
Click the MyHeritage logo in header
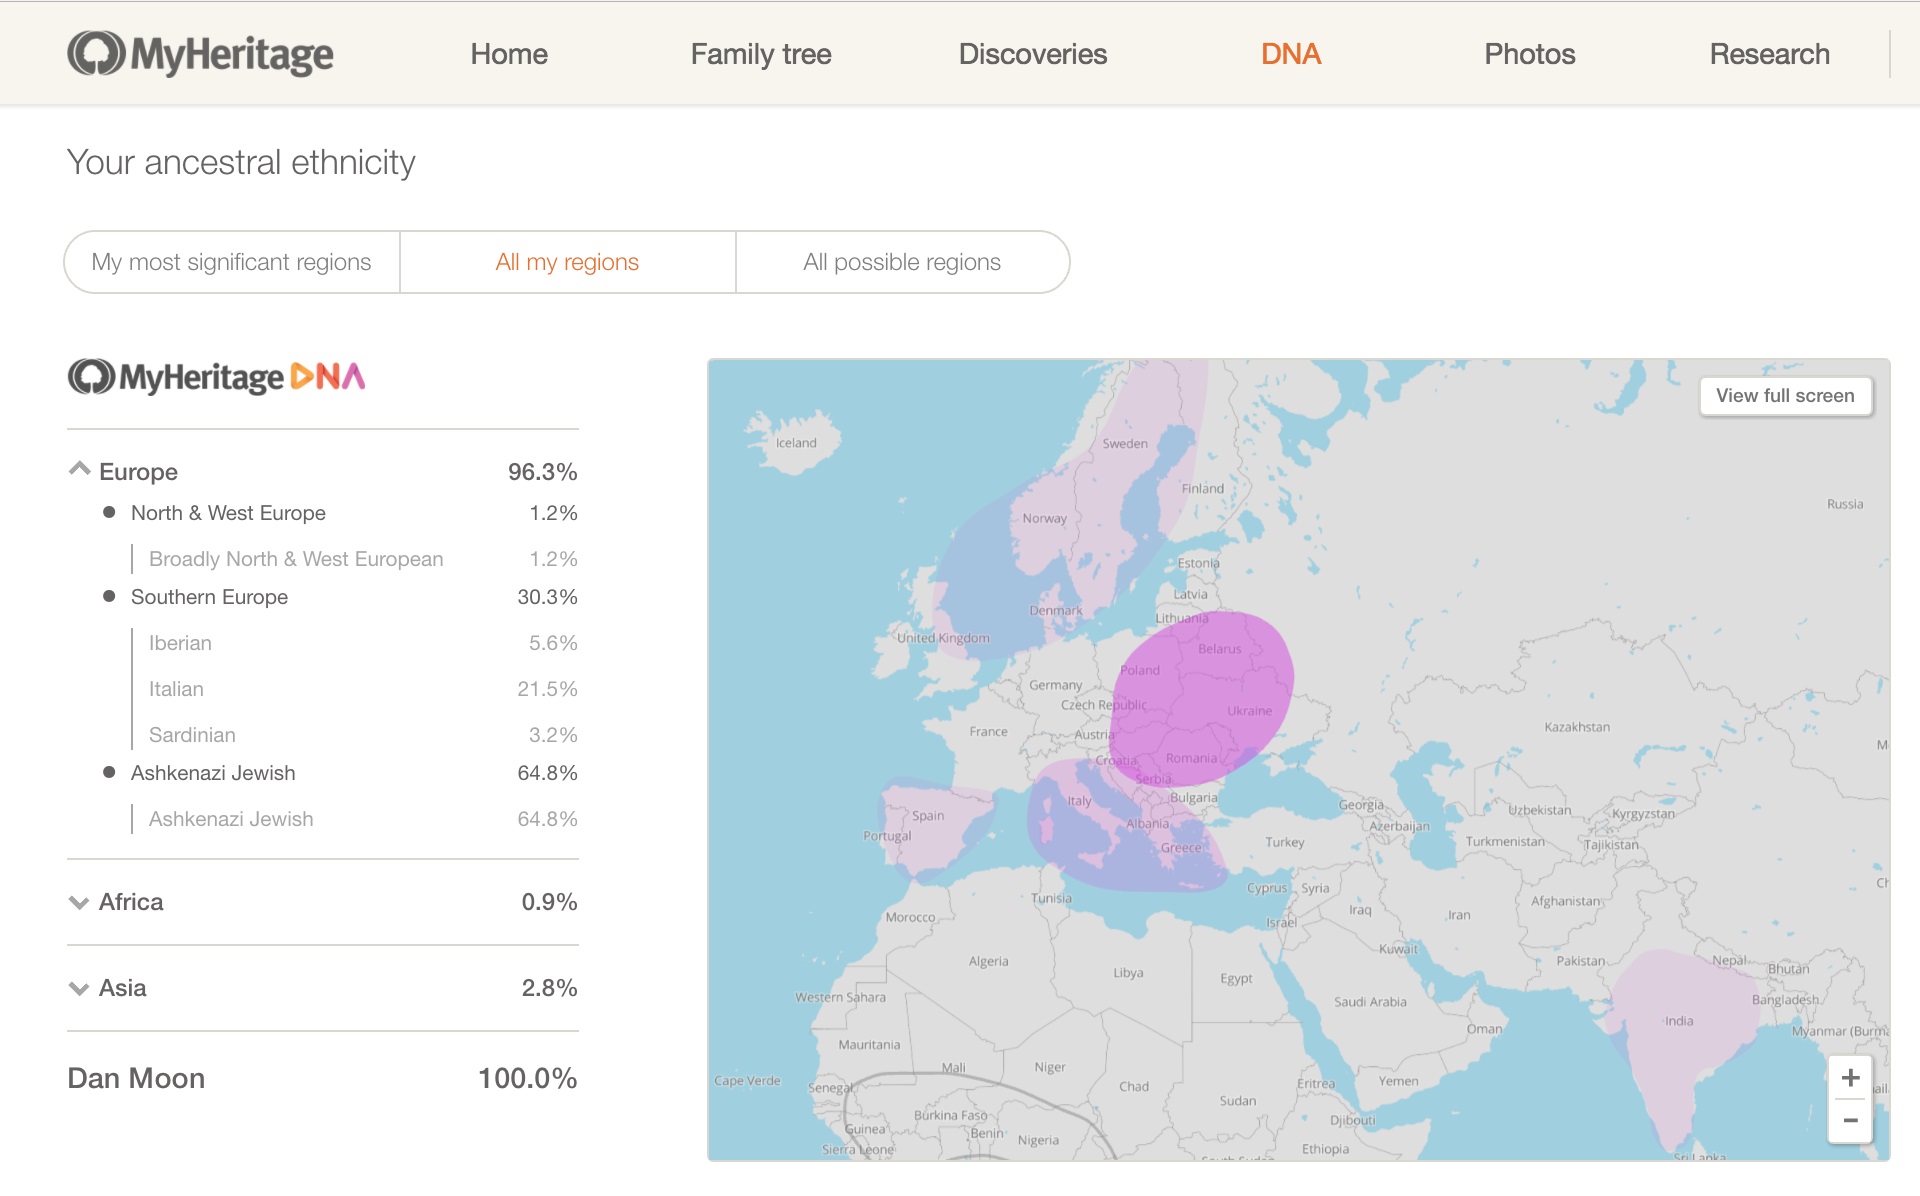(x=200, y=54)
